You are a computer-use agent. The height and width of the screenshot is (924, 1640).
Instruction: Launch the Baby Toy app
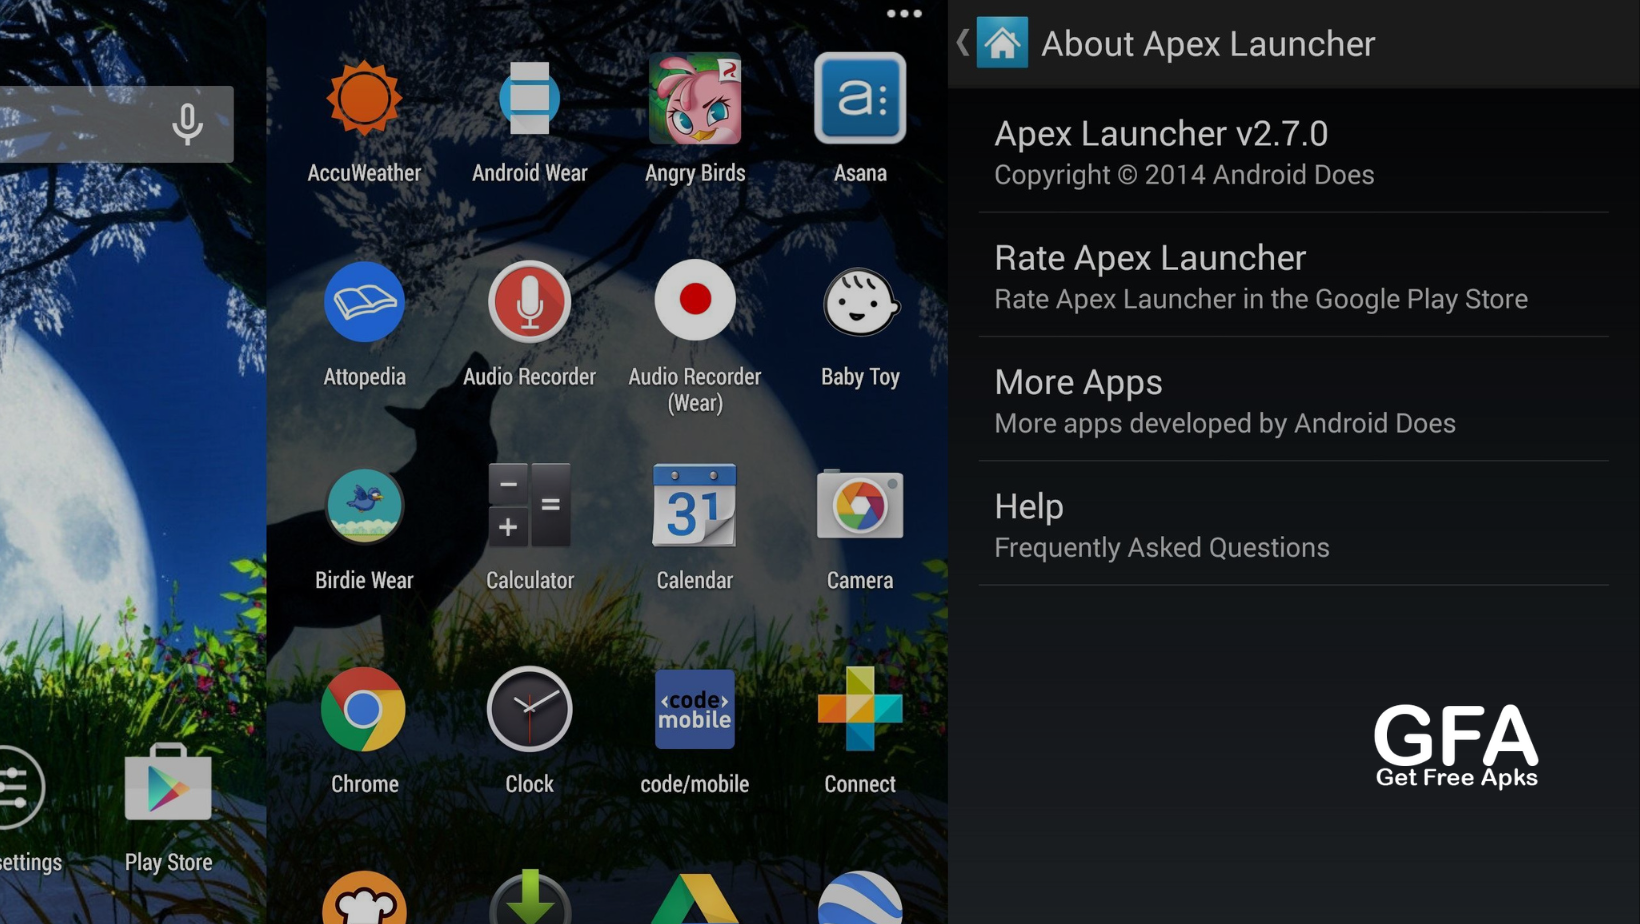860,302
